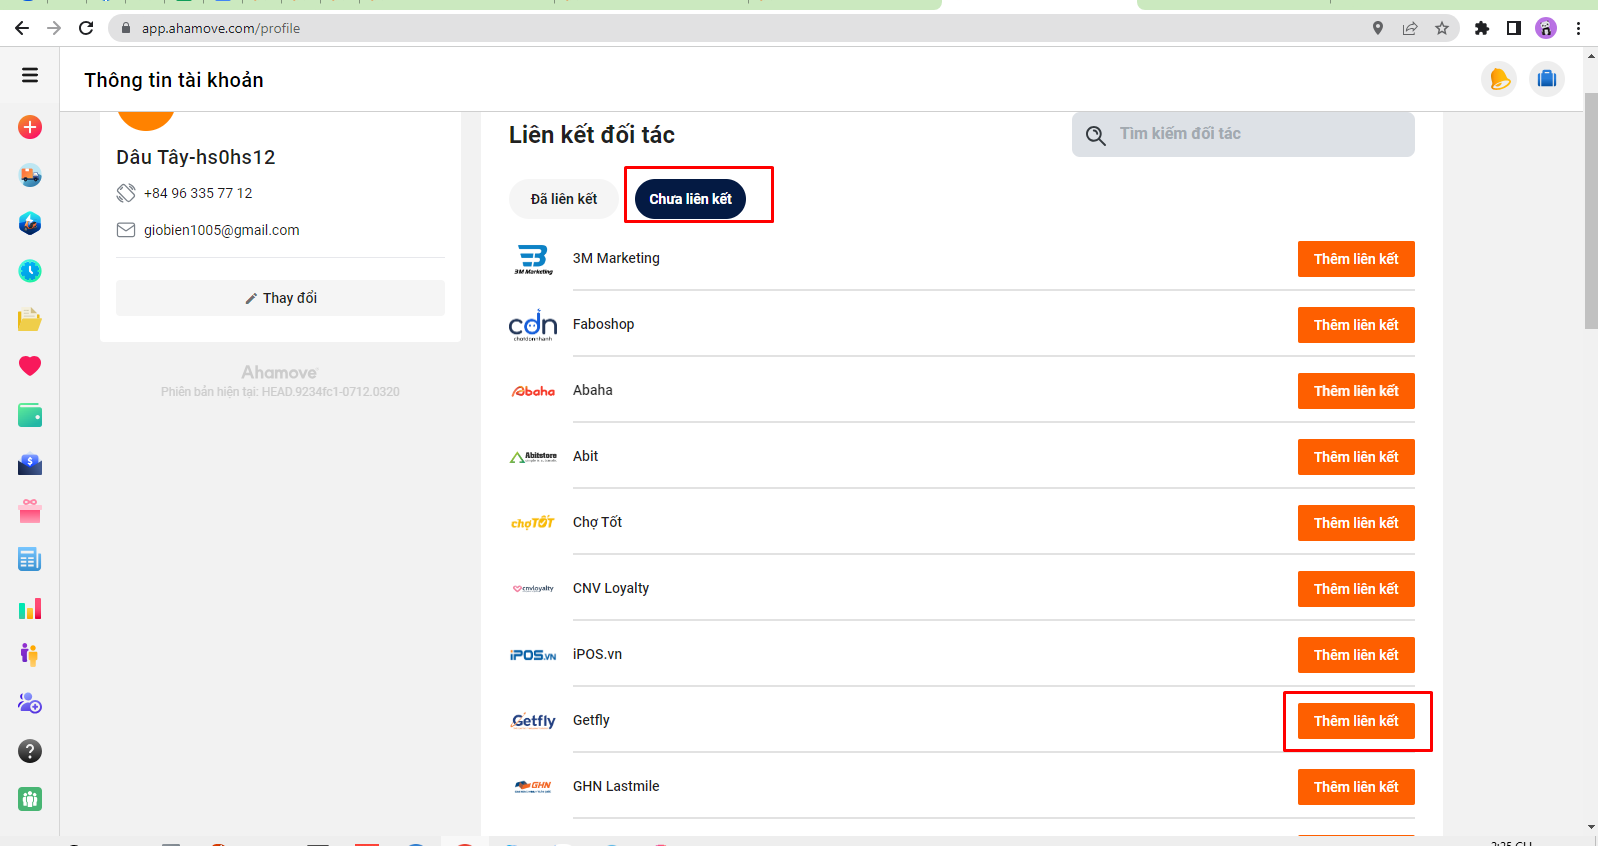Click the red plus icon in sidebar
This screenshot has height=846, width=1598.
pyautogui.click(x=30, y=127)
